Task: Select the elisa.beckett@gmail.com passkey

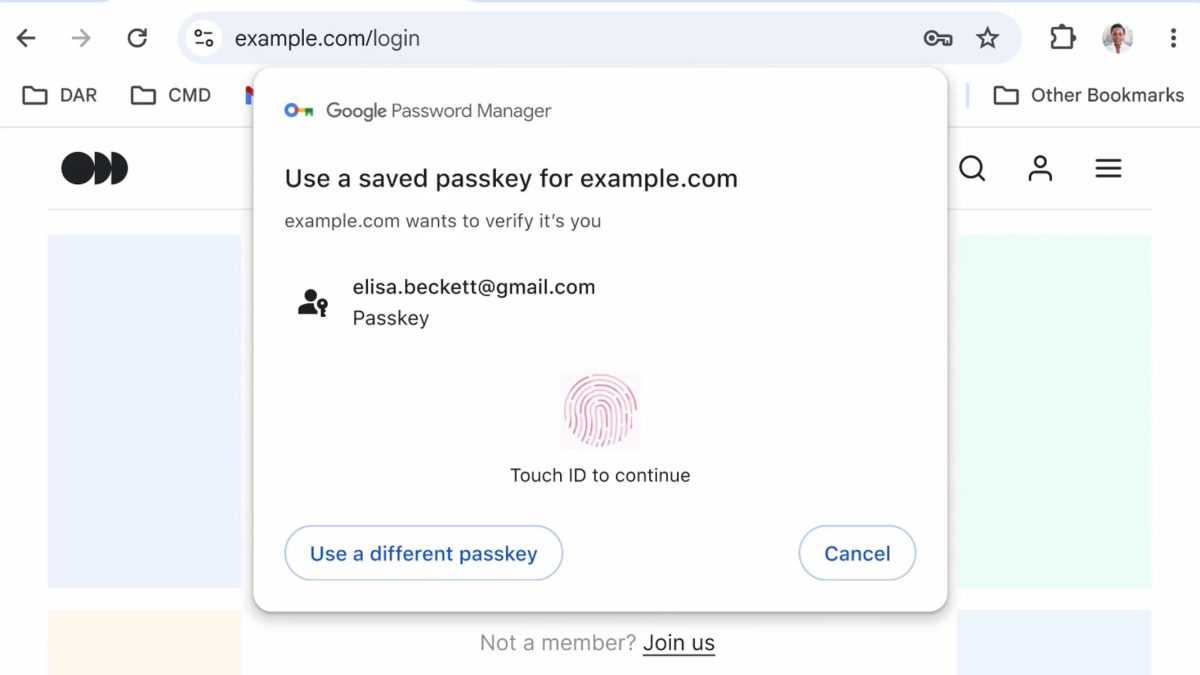Action: [473, 301]
